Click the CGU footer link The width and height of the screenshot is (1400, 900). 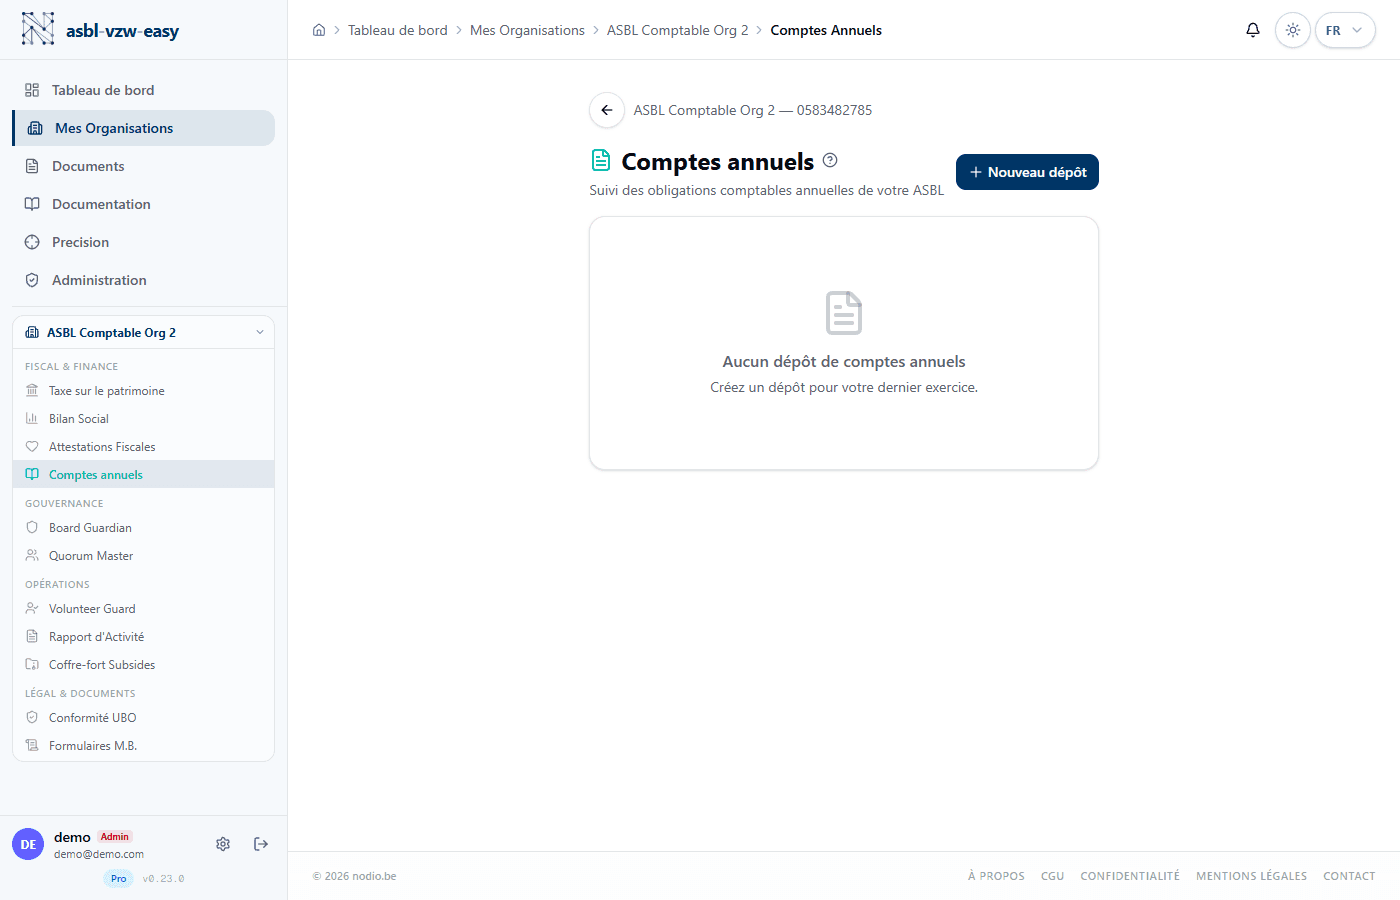pos(1052,876)
